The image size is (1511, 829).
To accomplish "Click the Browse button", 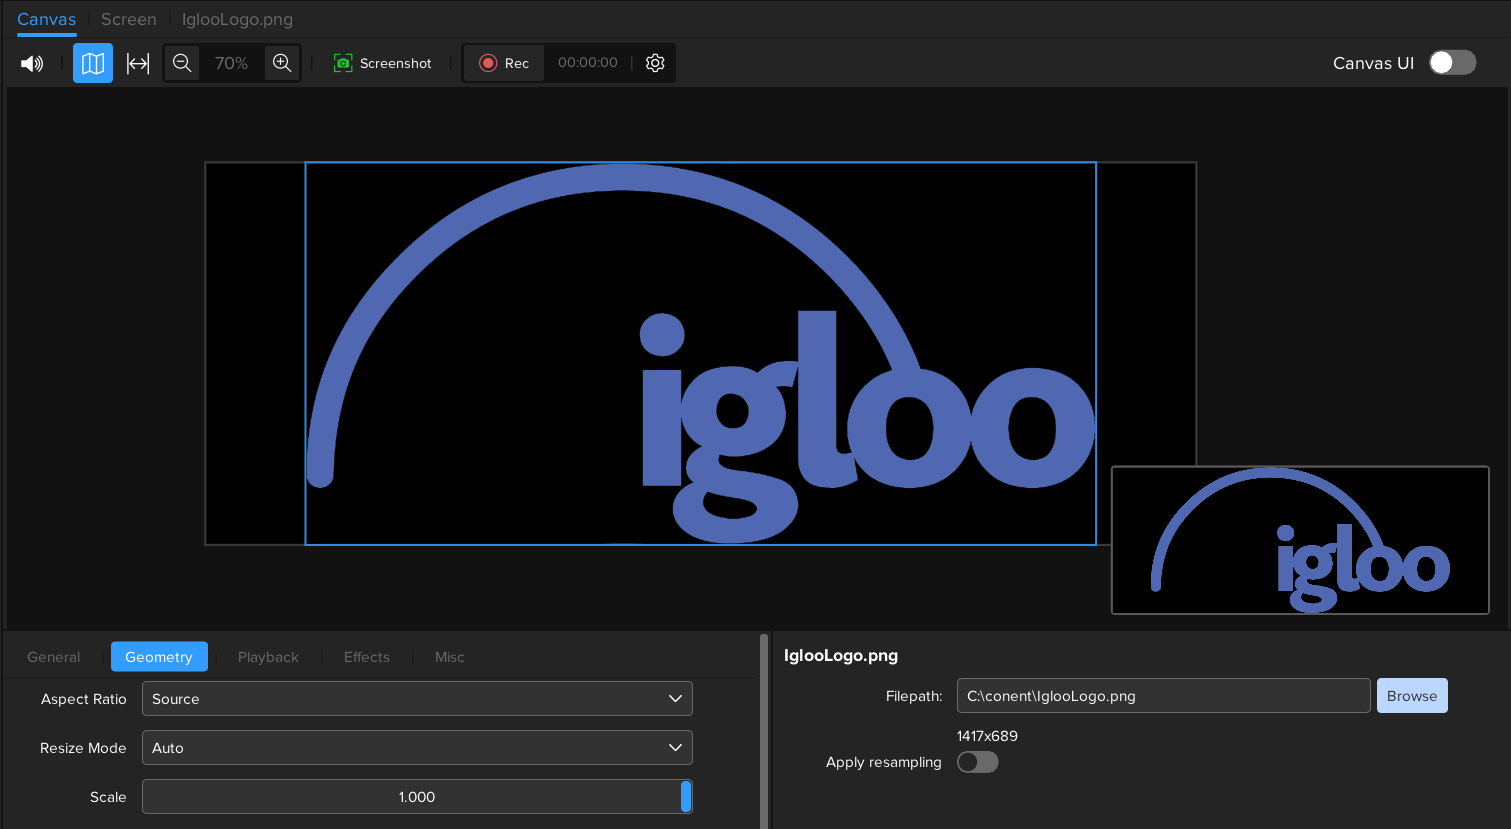I will coord(1411,696).
